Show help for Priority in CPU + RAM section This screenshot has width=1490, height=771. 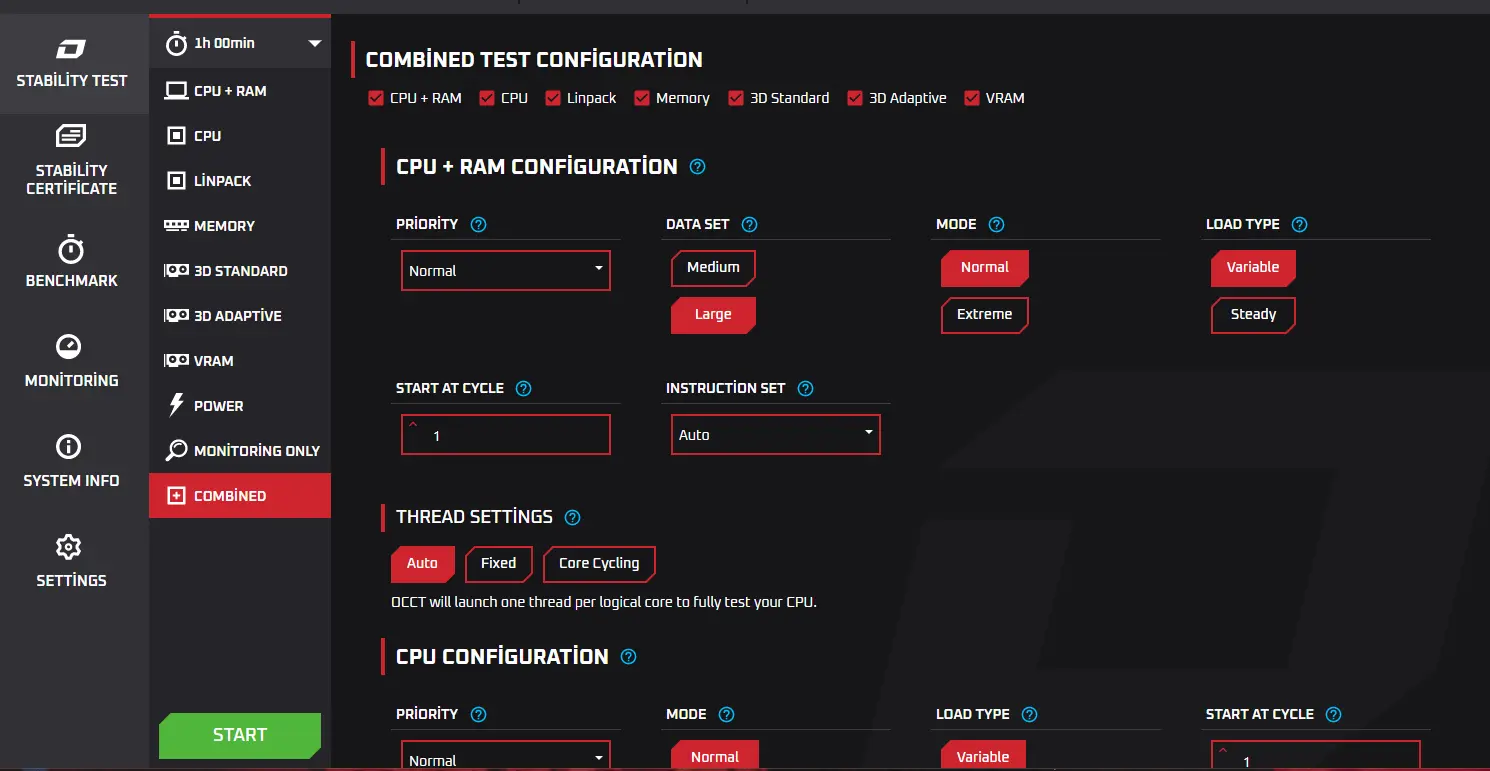click(479, 225)
